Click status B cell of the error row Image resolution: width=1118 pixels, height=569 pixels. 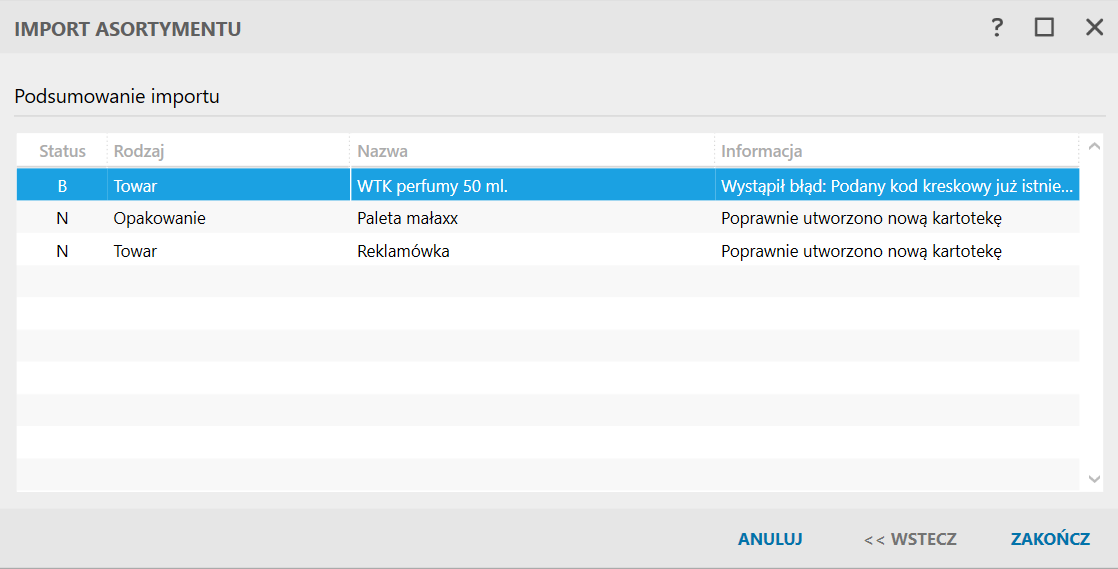[62, 185]
